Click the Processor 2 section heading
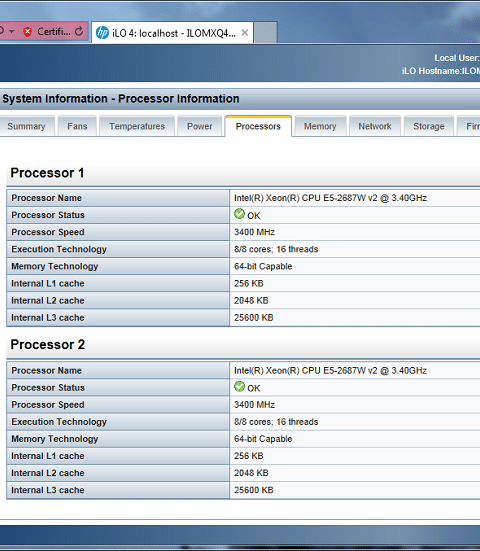This screenshot has height=551, width=480. pyautogui.click(x=48, y=345)
